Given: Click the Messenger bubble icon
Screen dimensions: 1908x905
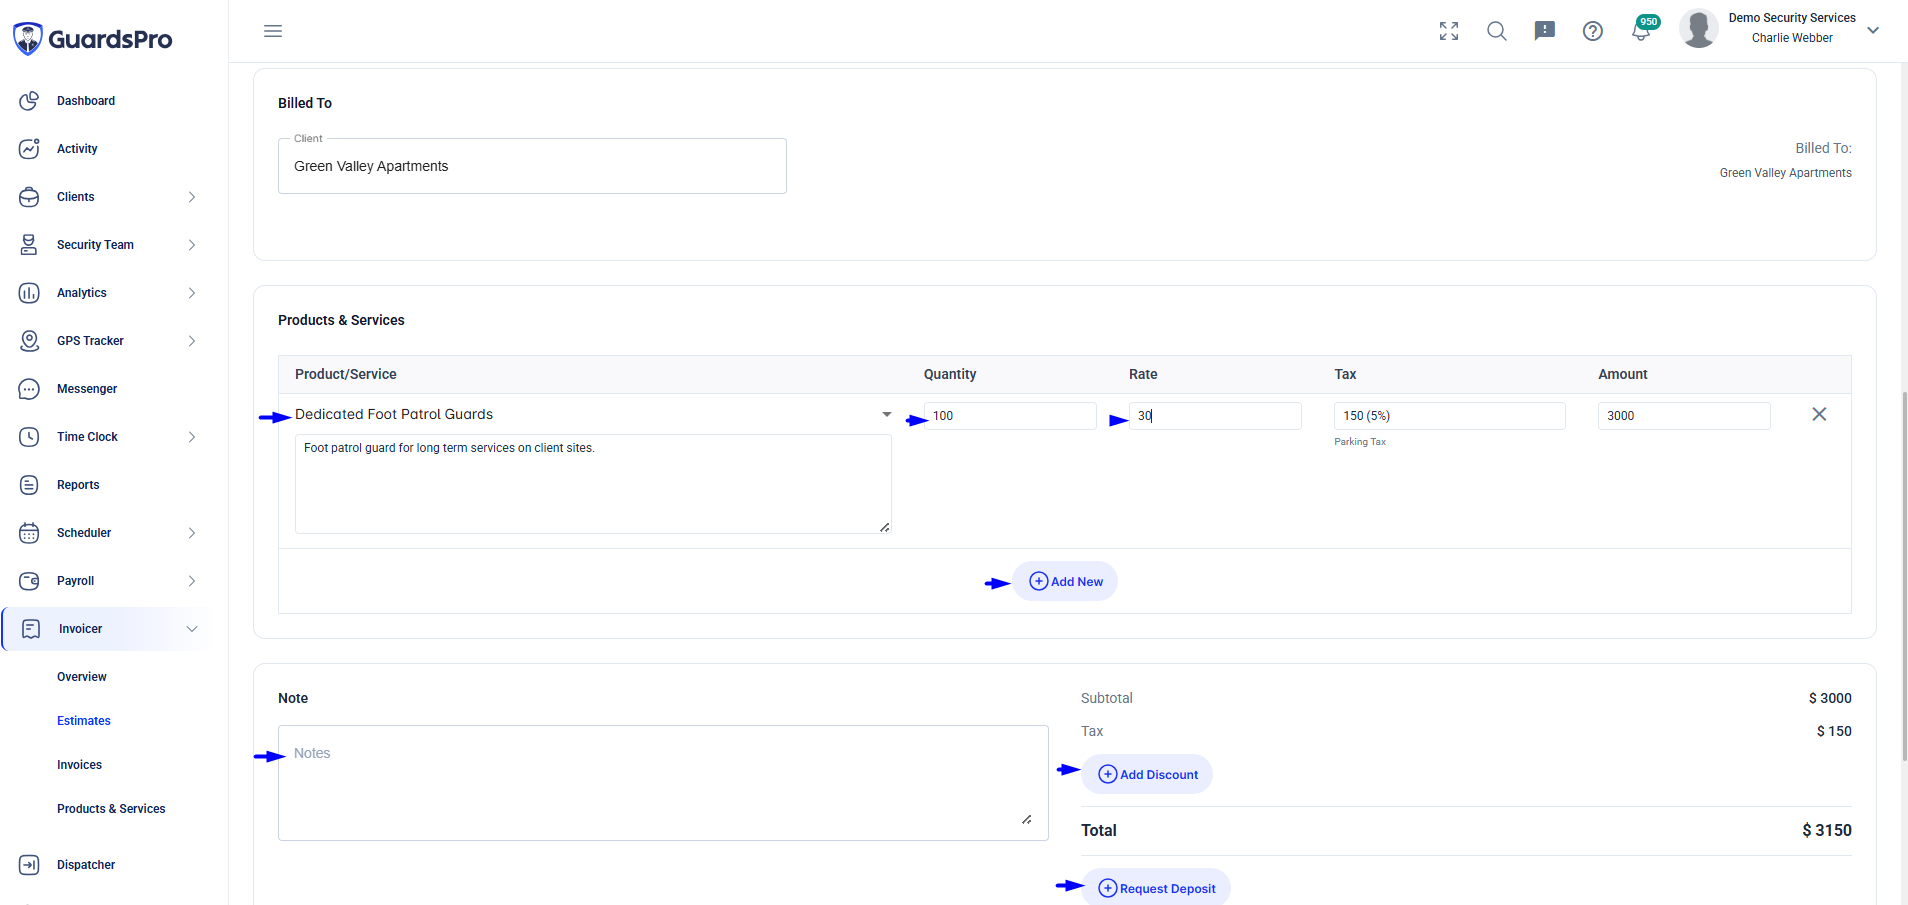Looking at the screenshot, I should (29, 389).
